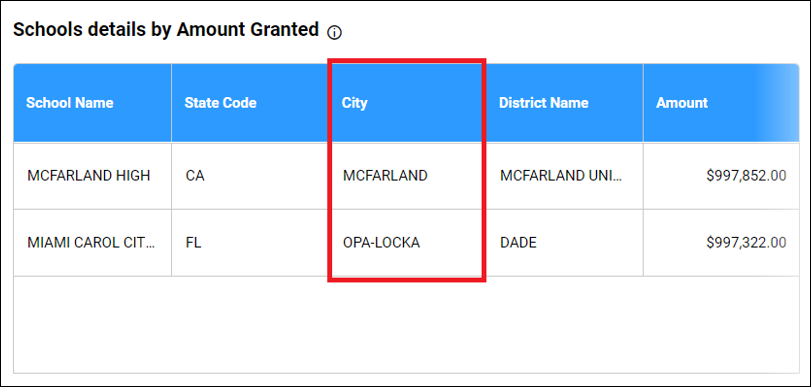Click the info icon beside the title
The height and width of the screenshot is (387, 811).
click(335, 33)
